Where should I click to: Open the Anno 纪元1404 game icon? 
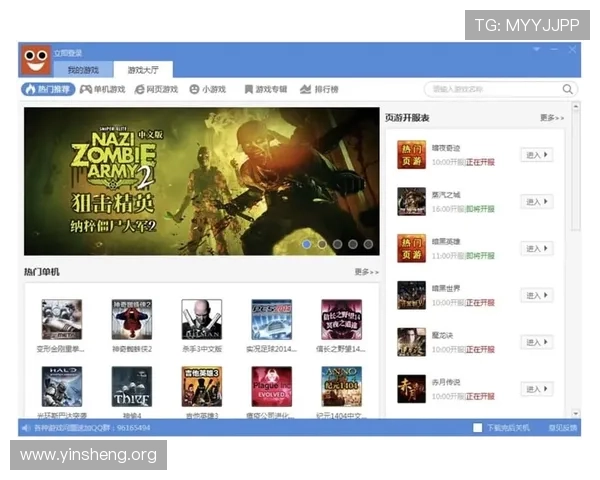point(342,386)
